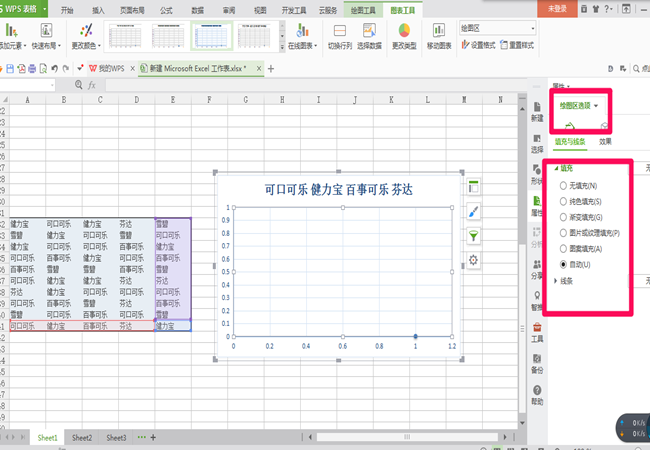Click the 更改颜色 change colors icon
This screenshot has height=450, width=650.
[86, 31]
